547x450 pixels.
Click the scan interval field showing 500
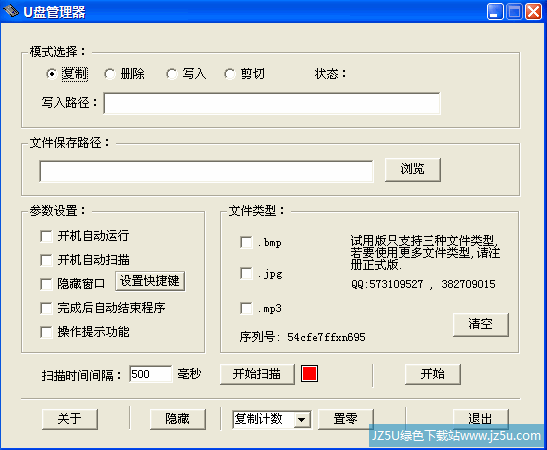click(x=150, y=374)
